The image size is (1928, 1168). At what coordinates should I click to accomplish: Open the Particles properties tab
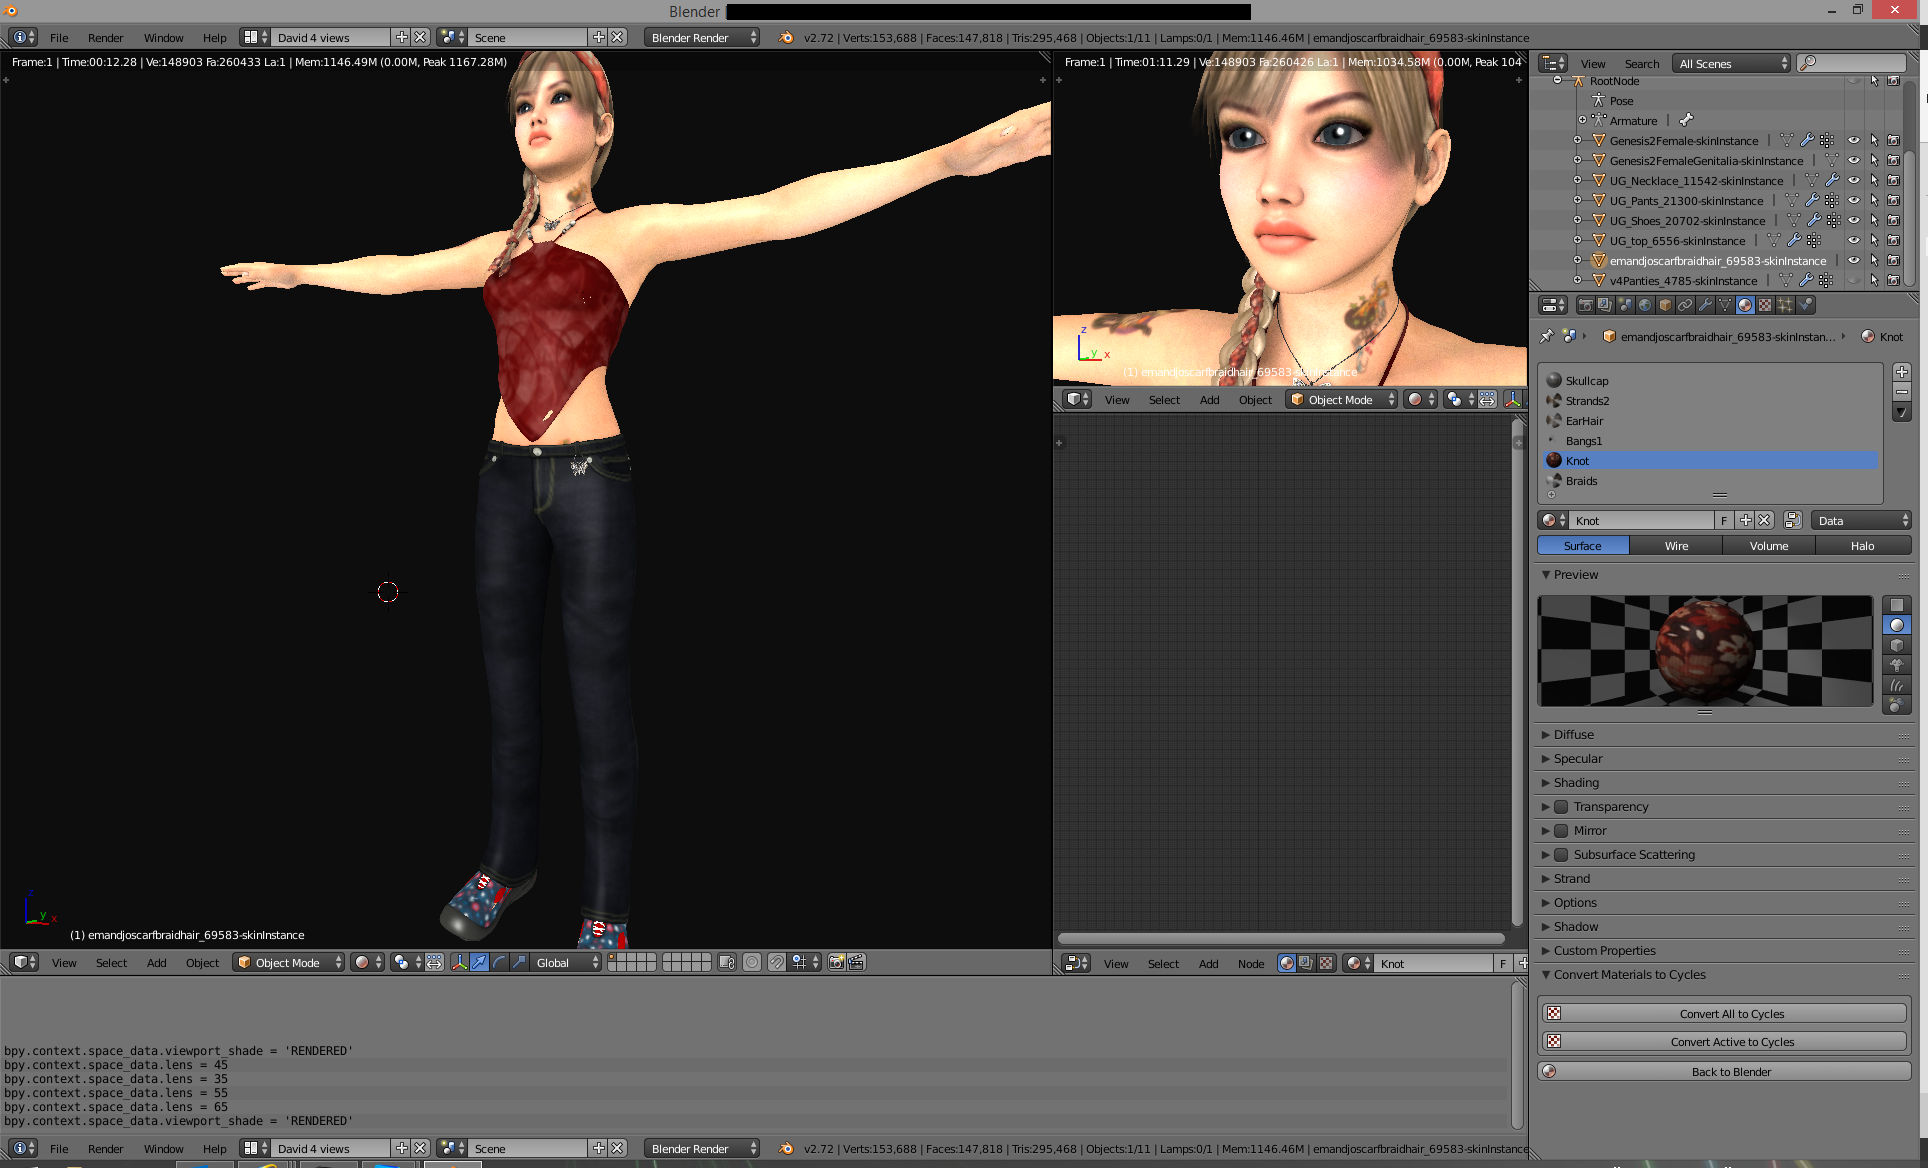pos(1785,305)
